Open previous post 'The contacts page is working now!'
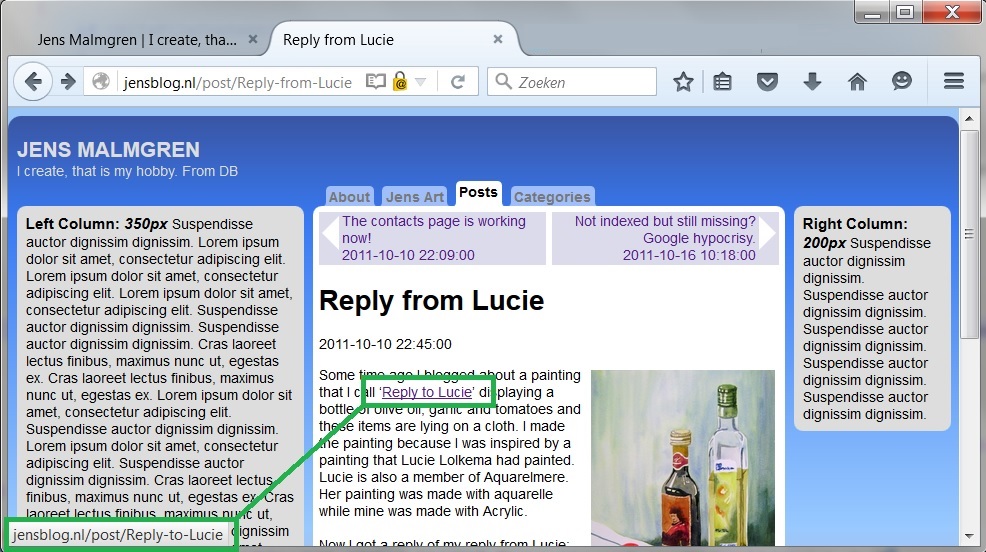 click(x=434, y=229)
